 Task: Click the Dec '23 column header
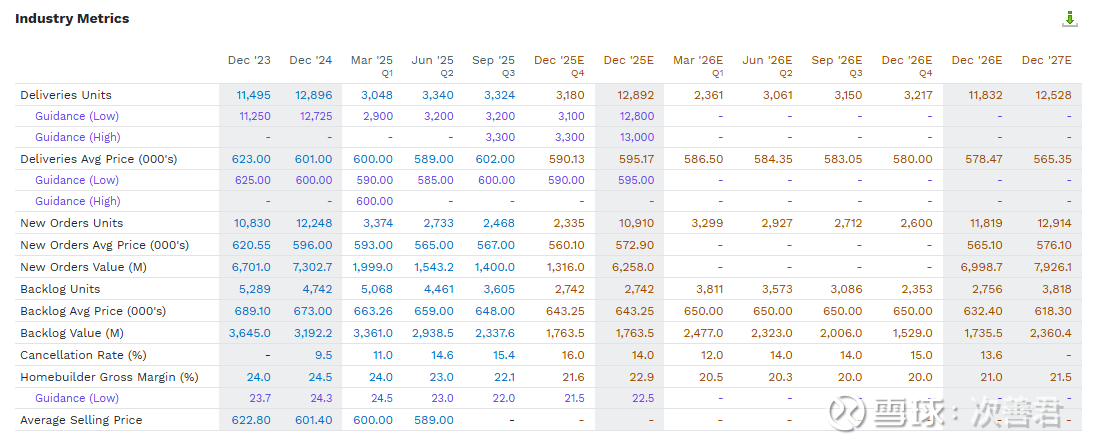pos(249,60)
